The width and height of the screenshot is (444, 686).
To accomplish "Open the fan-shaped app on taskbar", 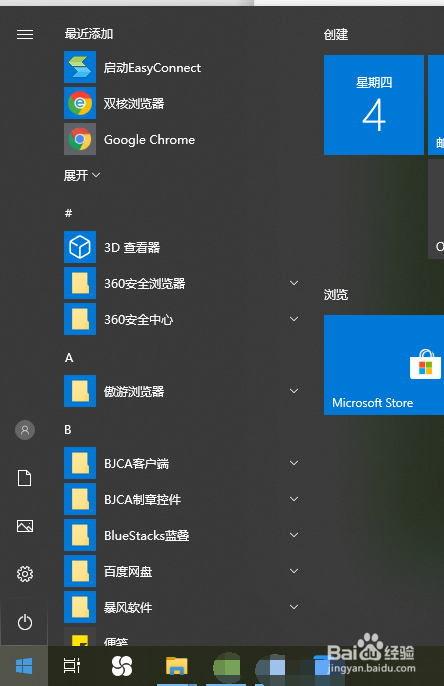I will pyautogui.click(x=122, y=666).
